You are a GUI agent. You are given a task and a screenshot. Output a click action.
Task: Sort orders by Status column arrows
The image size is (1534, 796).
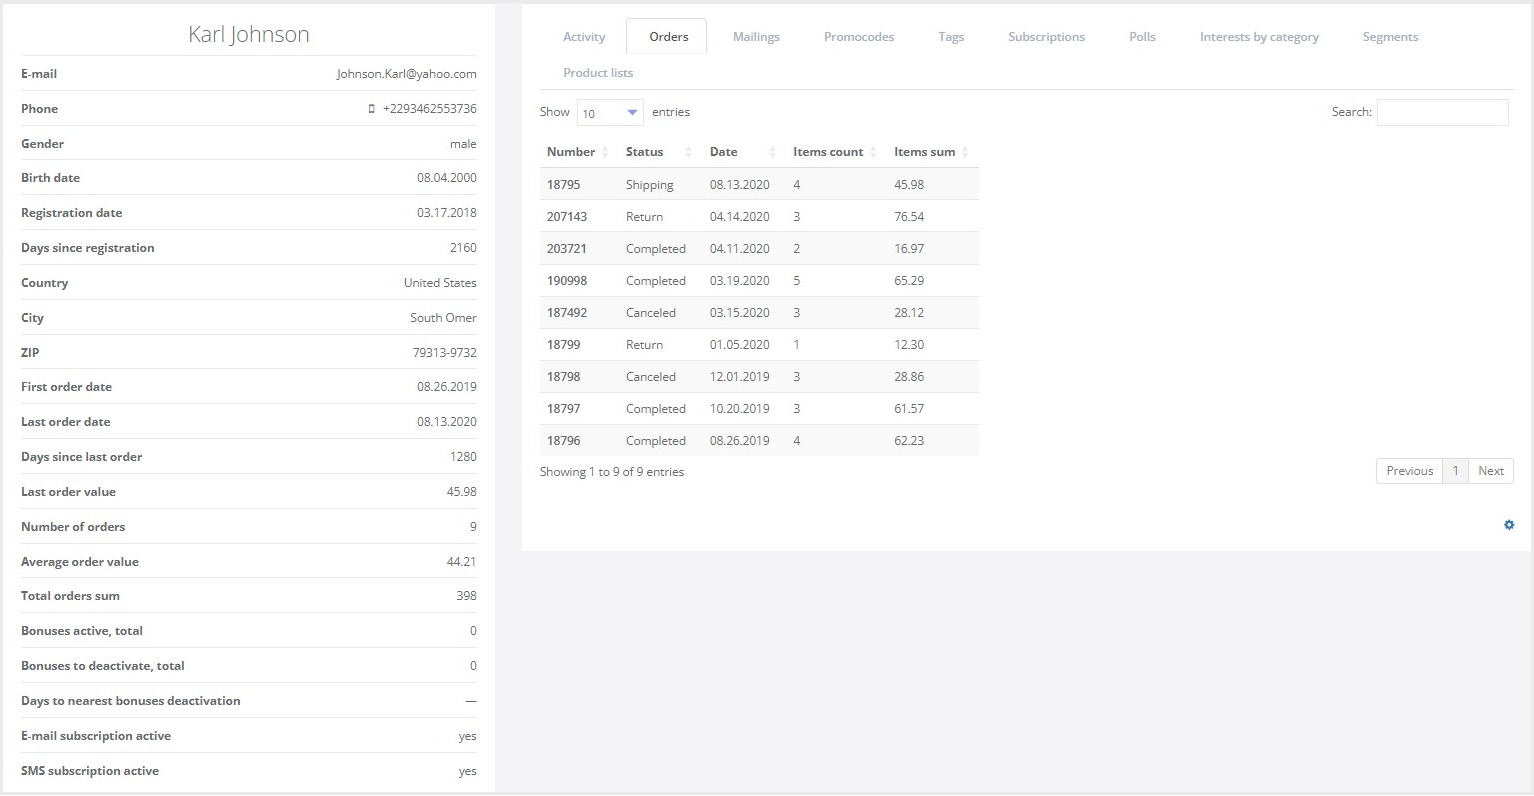click(x=688, y=152)
